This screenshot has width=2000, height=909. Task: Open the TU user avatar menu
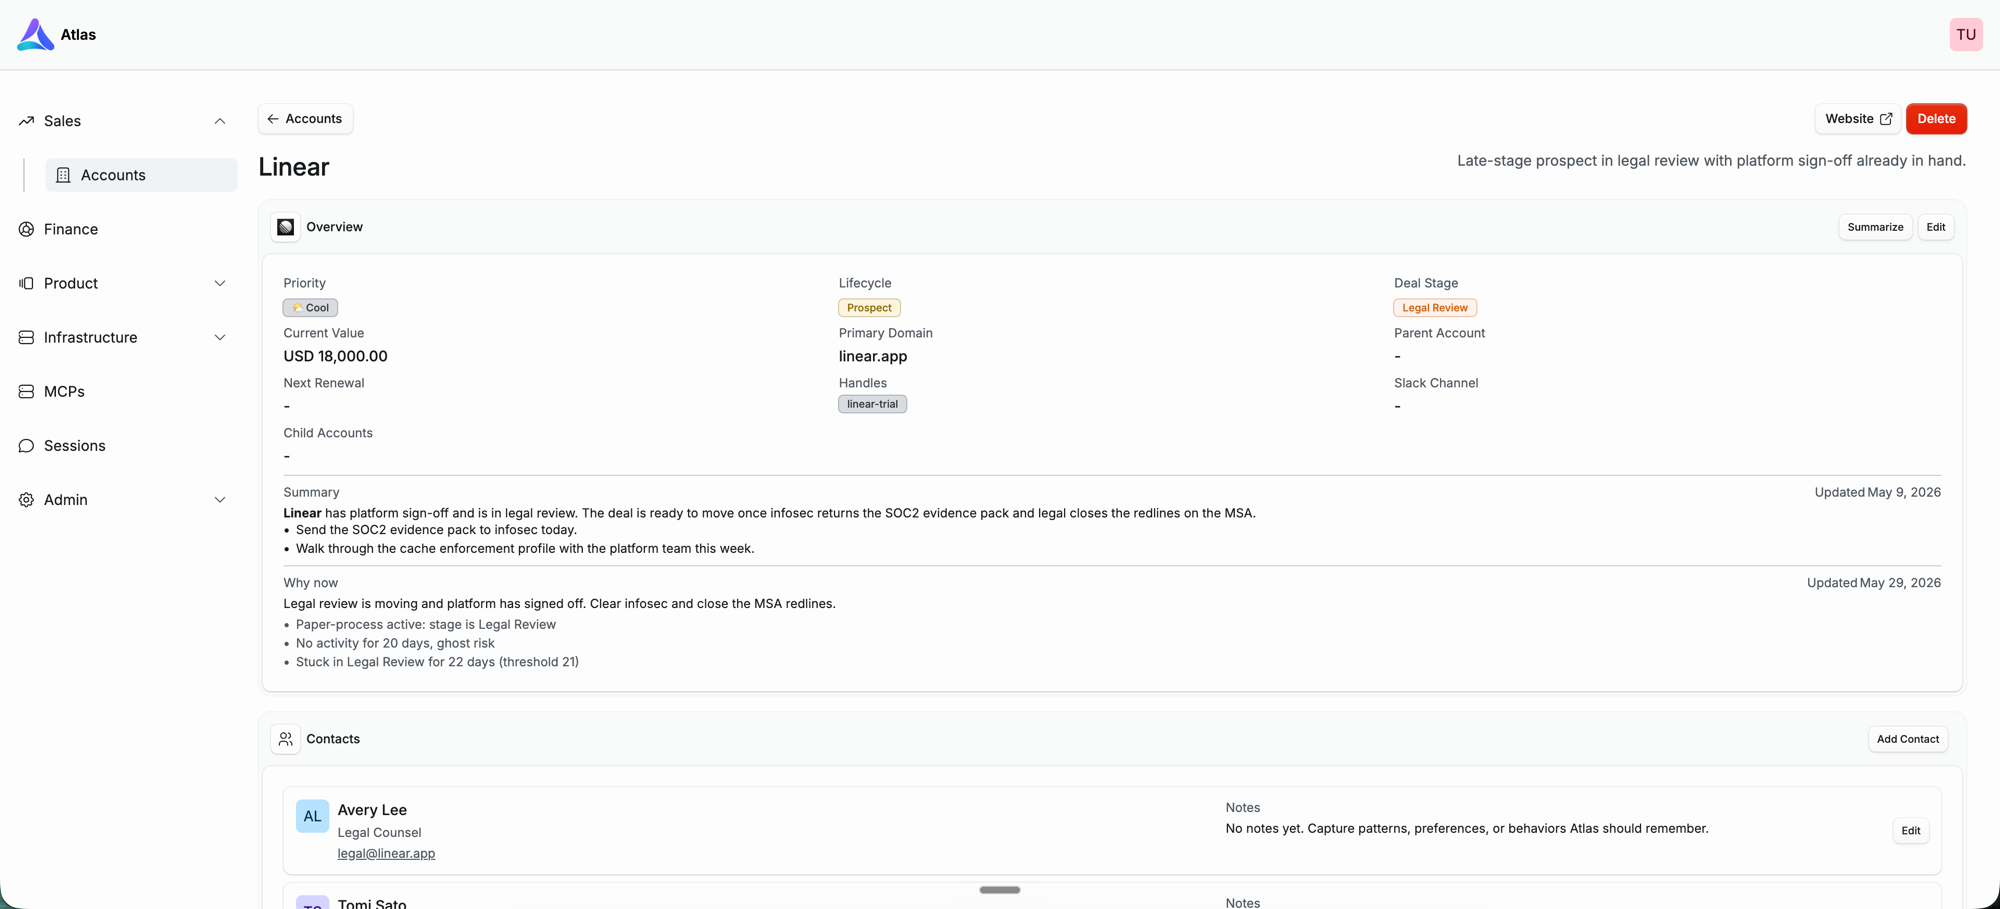(x=1965, y=34)
